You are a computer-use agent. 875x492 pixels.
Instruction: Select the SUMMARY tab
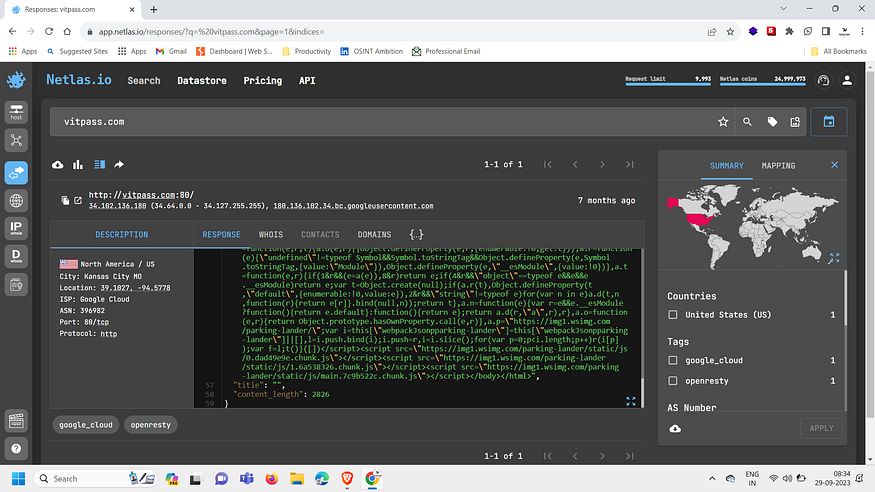727,166
